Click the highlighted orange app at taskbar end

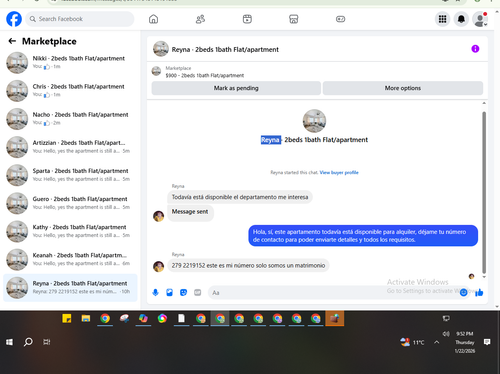335,319
